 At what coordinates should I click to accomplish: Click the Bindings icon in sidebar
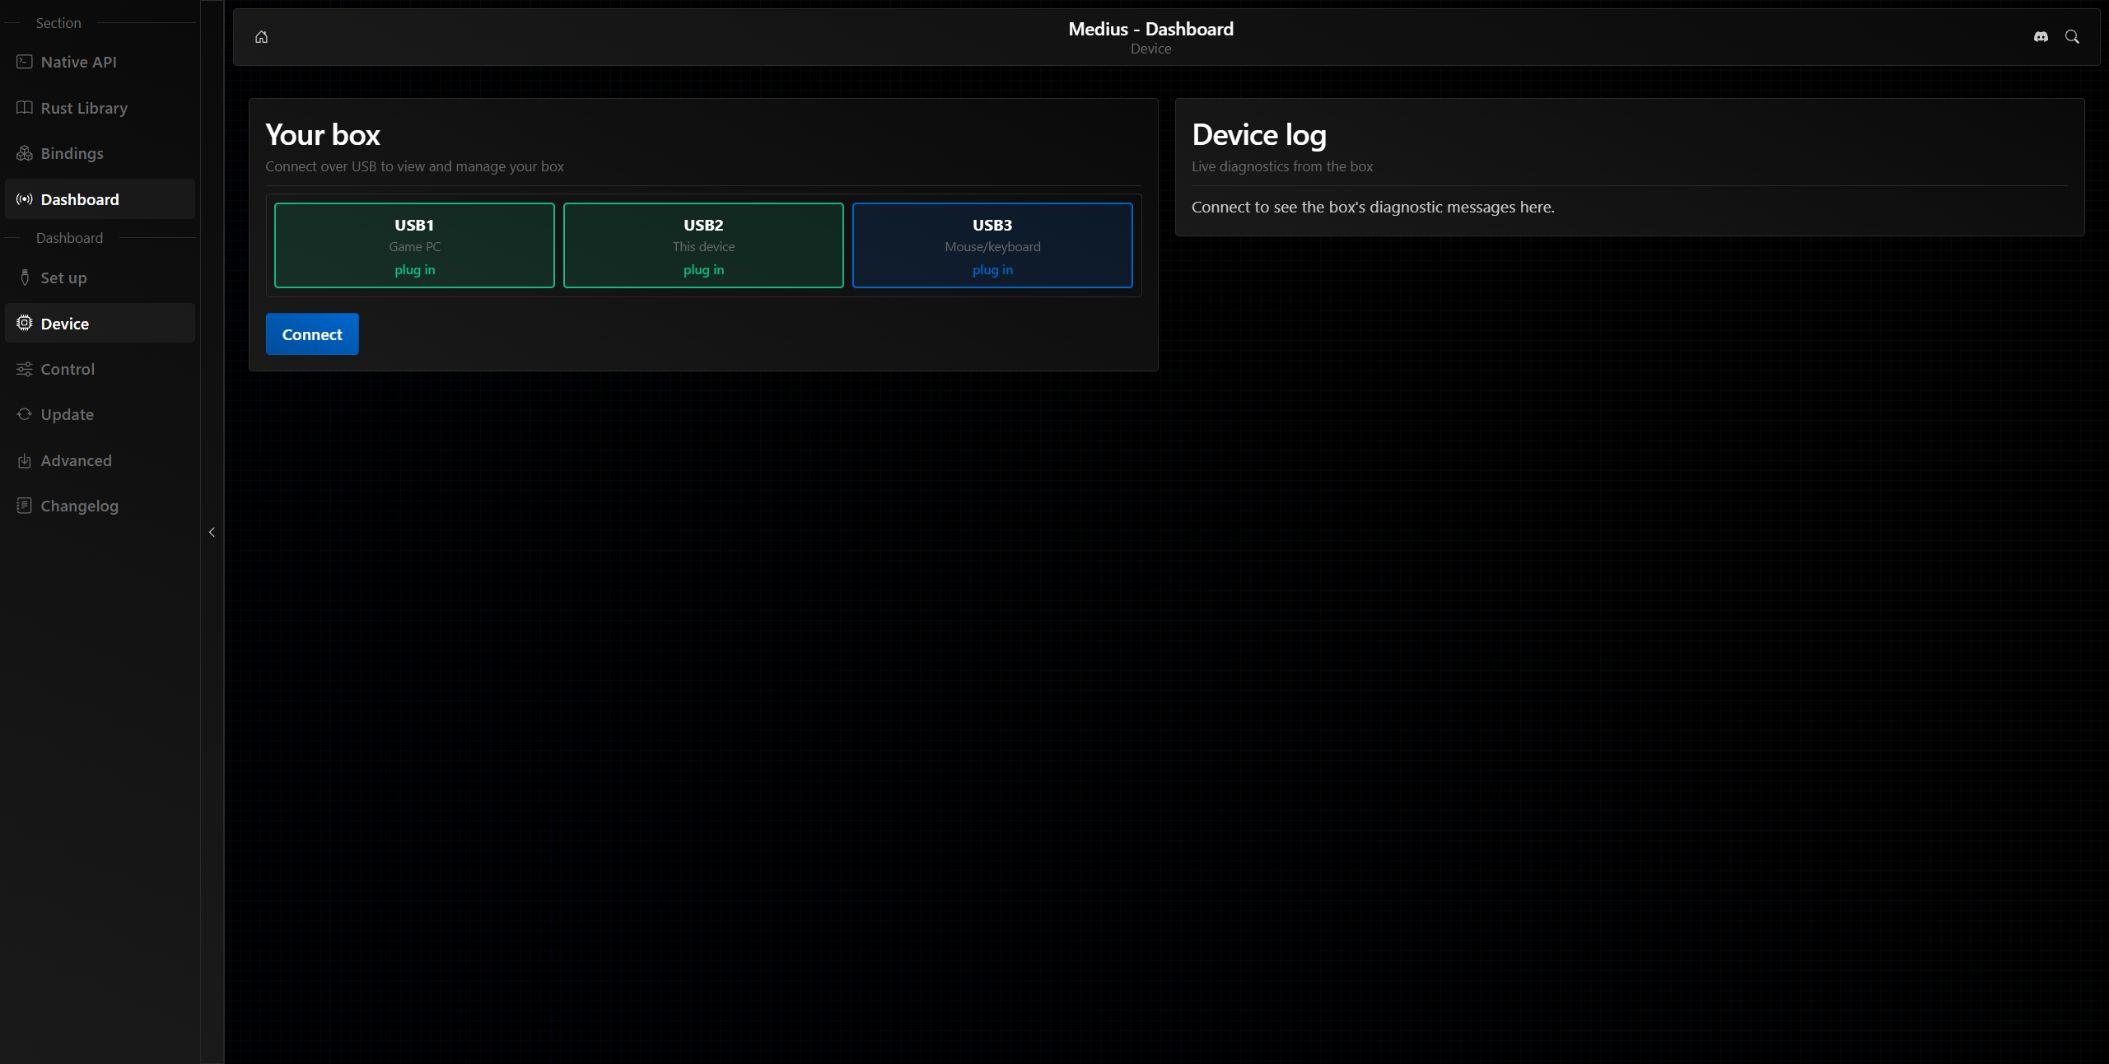(24, 153)
